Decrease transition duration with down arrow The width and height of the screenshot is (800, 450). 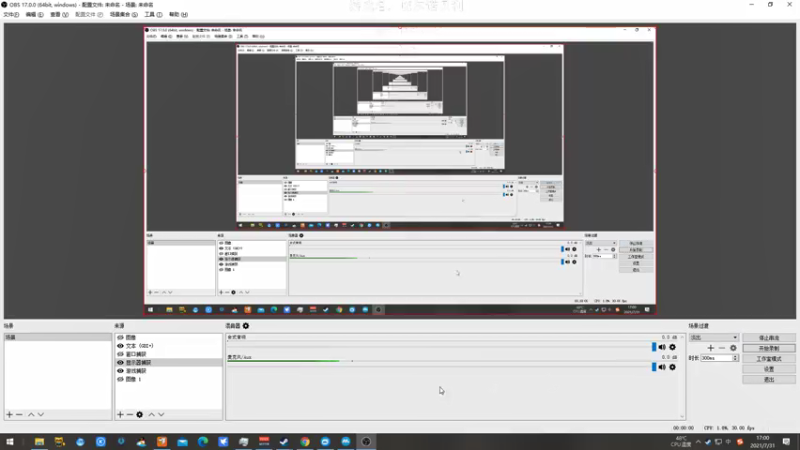tap(735, 360)
